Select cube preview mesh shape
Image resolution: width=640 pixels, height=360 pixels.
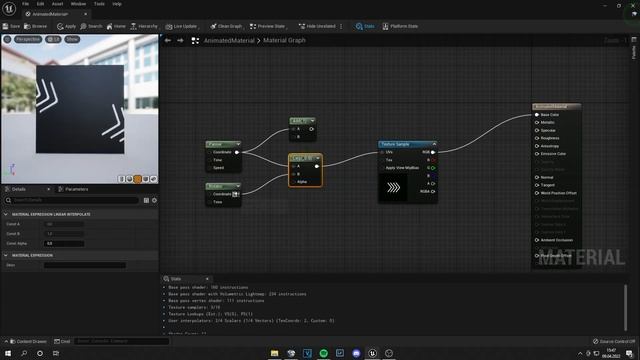pyautogui.click(x=145, y=179)
